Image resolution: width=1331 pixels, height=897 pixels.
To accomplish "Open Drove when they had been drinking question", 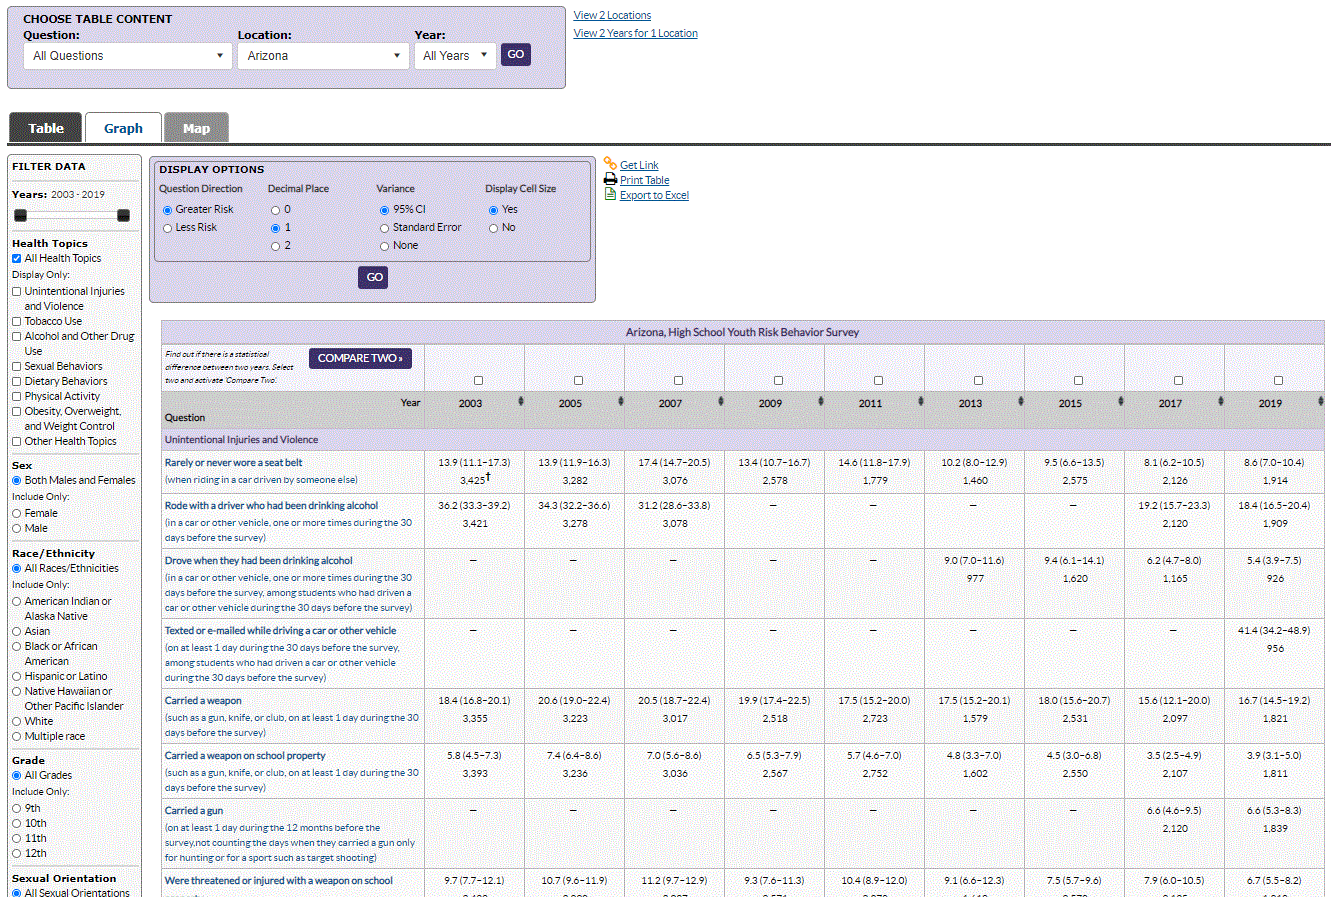I will 258,560.
